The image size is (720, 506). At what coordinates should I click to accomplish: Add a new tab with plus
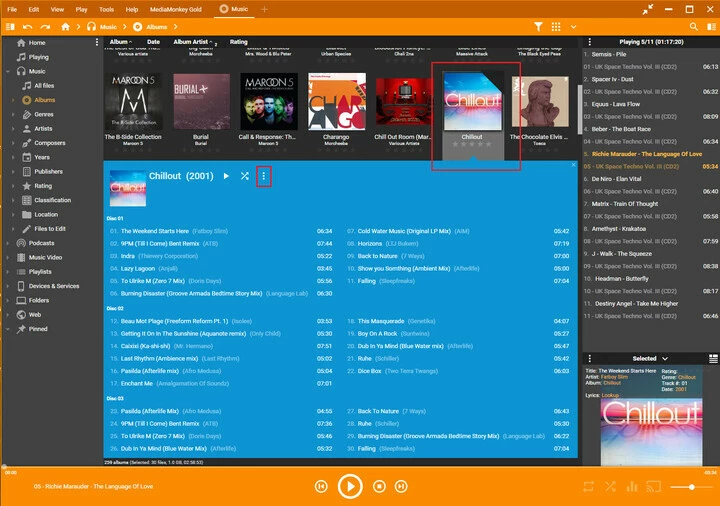click(264, 9)
